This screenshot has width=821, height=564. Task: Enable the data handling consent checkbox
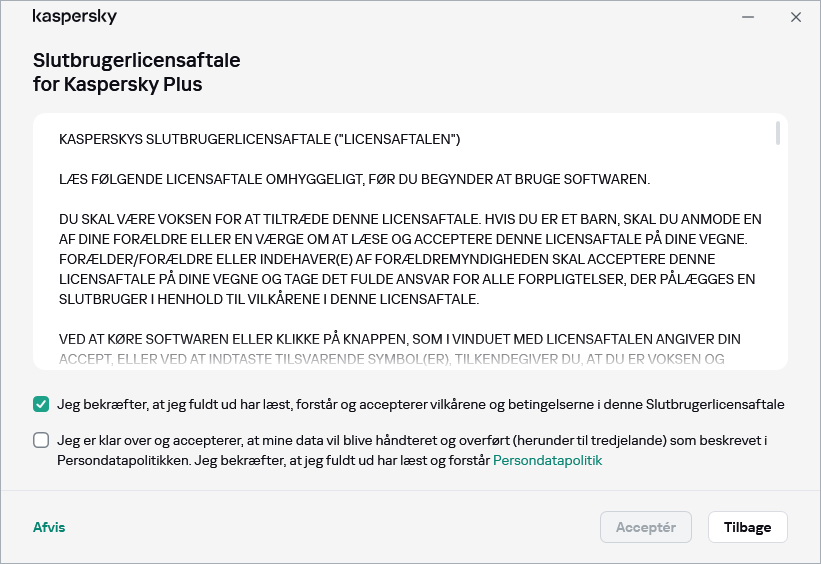[x=41, y=440]
